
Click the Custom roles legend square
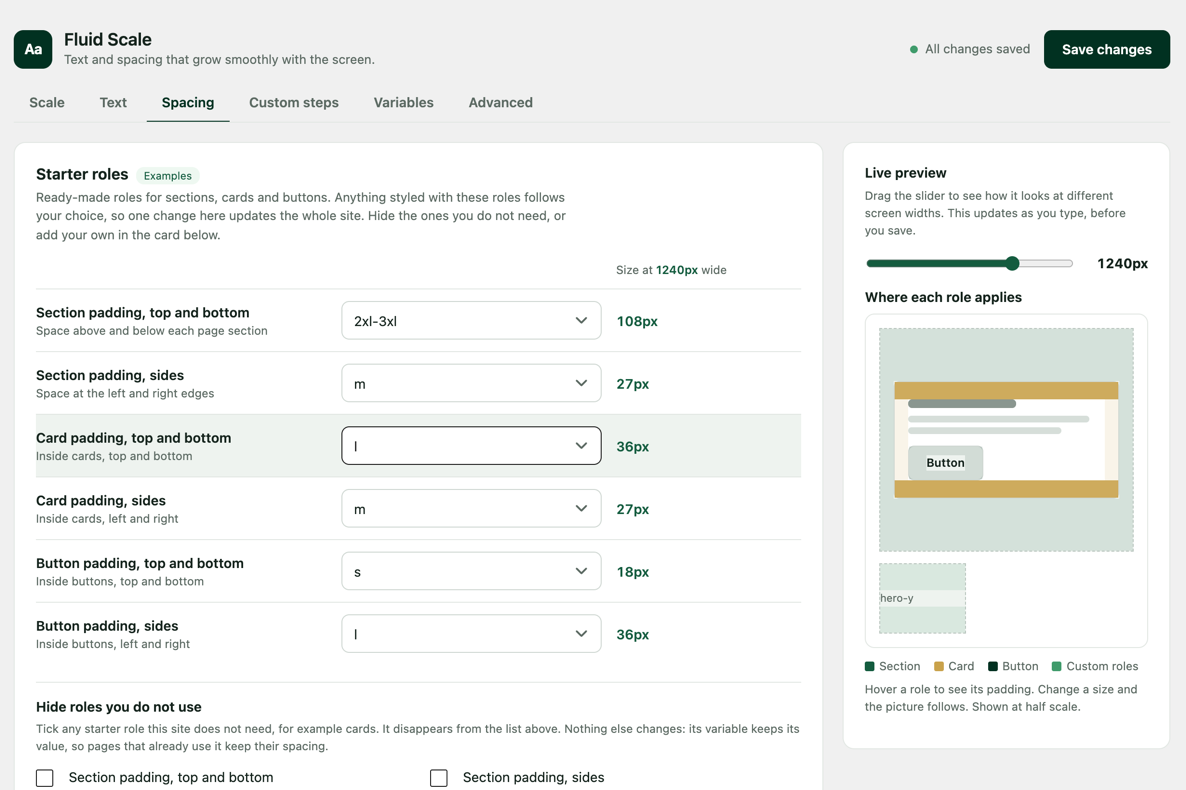coord(1057,667)
